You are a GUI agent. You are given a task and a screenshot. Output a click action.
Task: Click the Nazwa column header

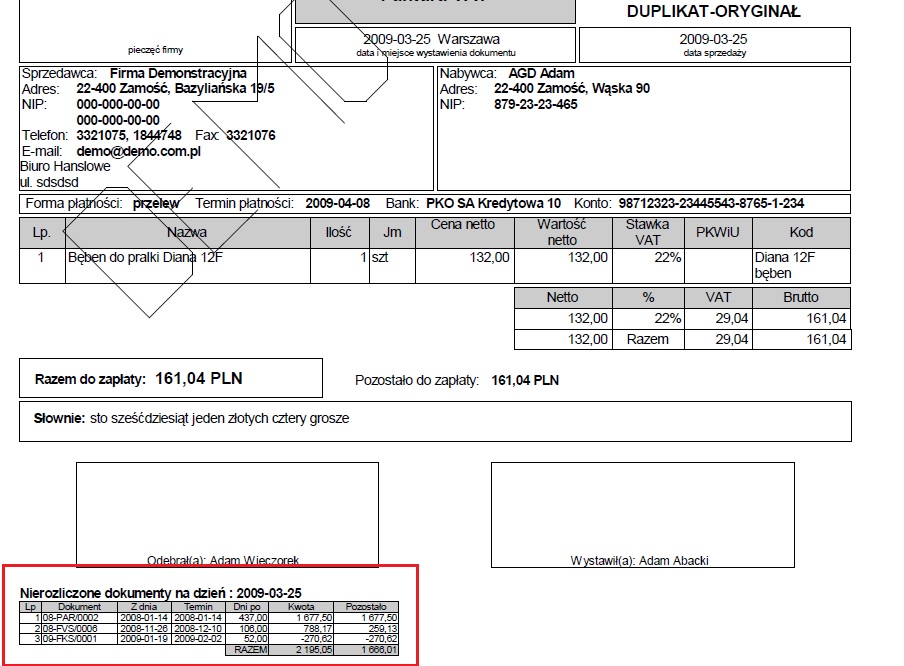point(187,232)
